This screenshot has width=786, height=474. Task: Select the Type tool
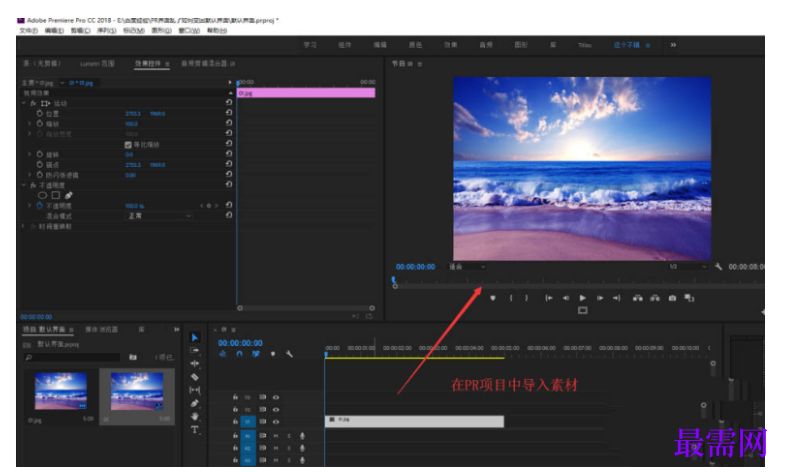194,429
